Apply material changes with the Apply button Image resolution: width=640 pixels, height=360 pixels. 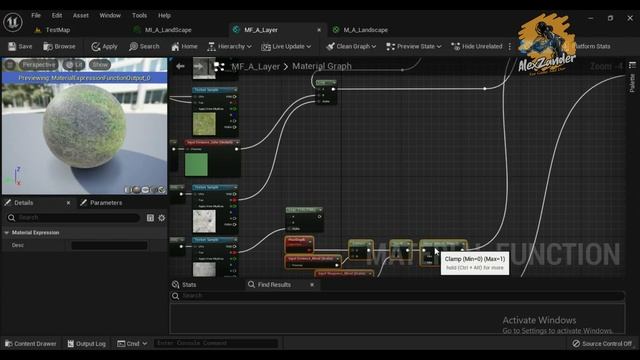pyautogui.click(x=104, y=47)
